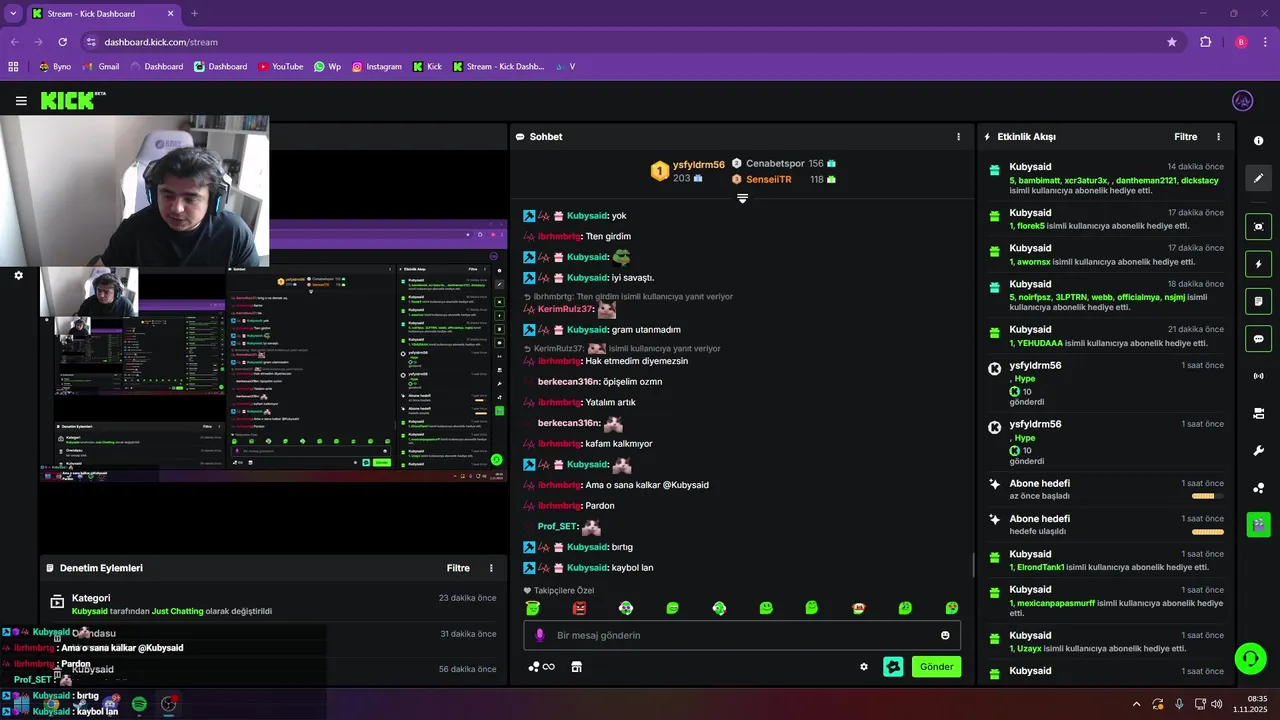Switch to Stream - Kick Dashboard browser tab
Screen dimensions: 1280x720
coord(102,14)
